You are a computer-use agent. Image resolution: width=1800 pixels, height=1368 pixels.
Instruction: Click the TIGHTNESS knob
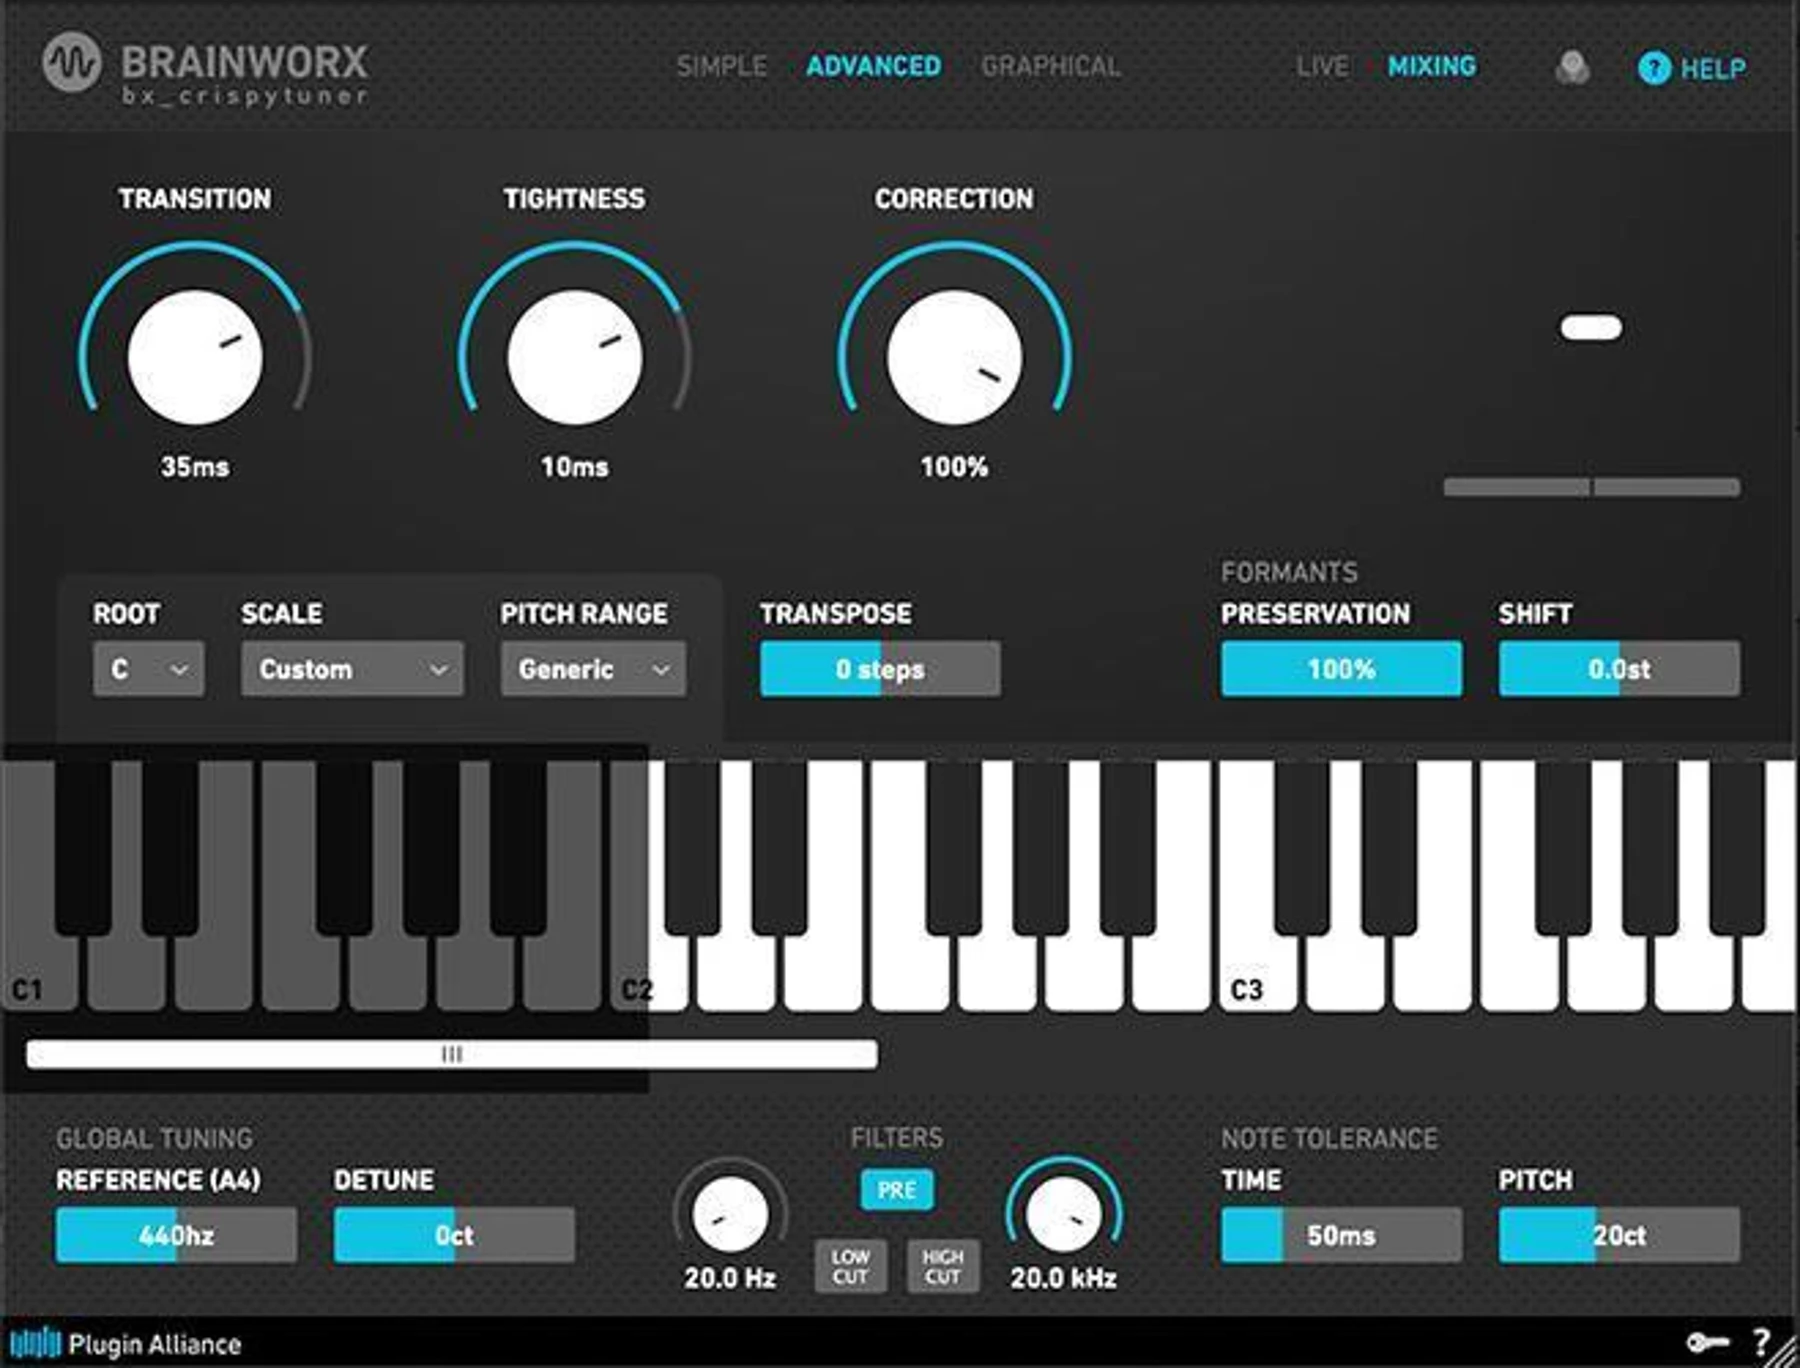575,357
